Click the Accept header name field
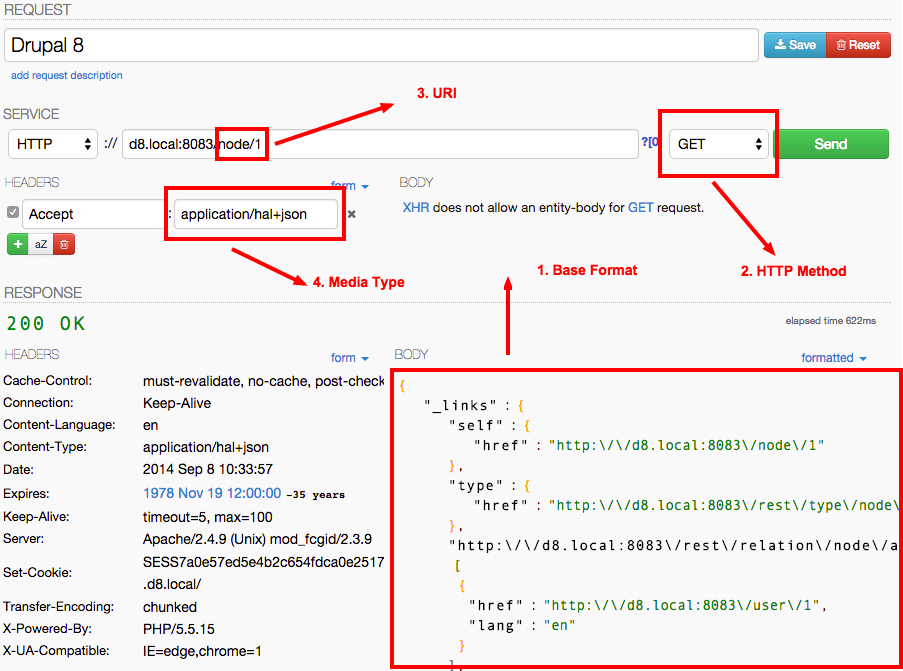Screen dimensions: 903x671 [94, 214]
